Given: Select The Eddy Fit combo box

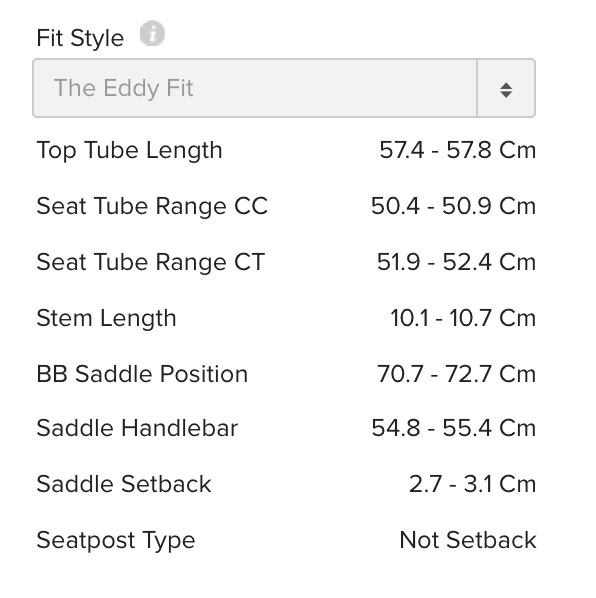Looking at the screenshot, I should tap(284, 88).
